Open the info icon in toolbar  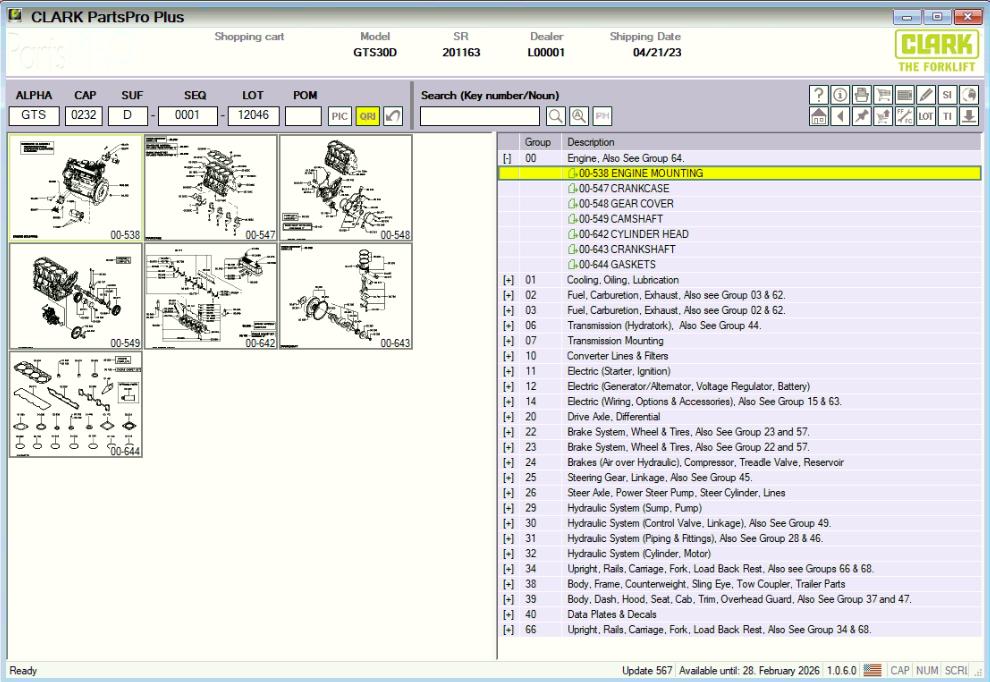click(839, 95)
